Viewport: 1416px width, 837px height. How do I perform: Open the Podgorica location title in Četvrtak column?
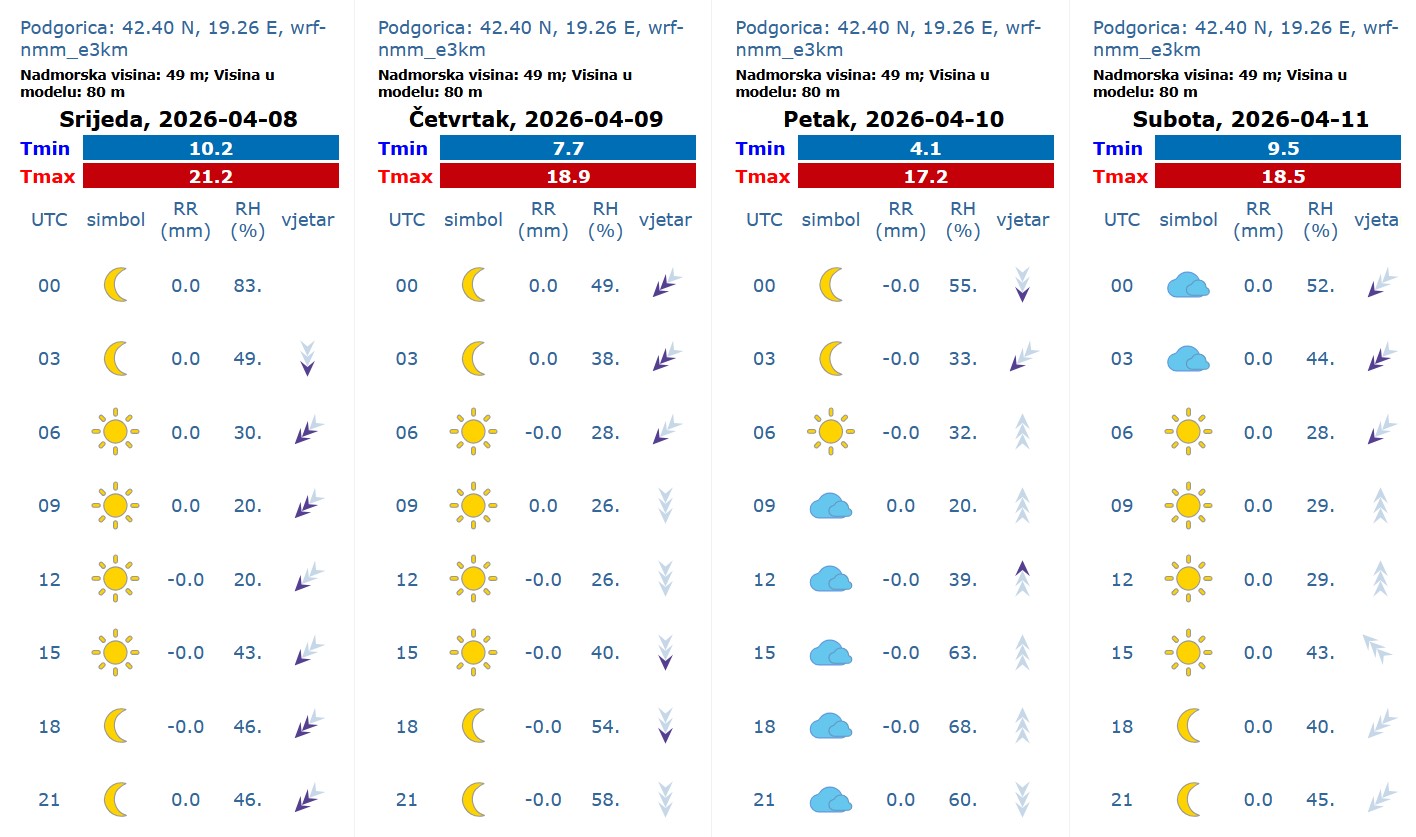(531, 38)
